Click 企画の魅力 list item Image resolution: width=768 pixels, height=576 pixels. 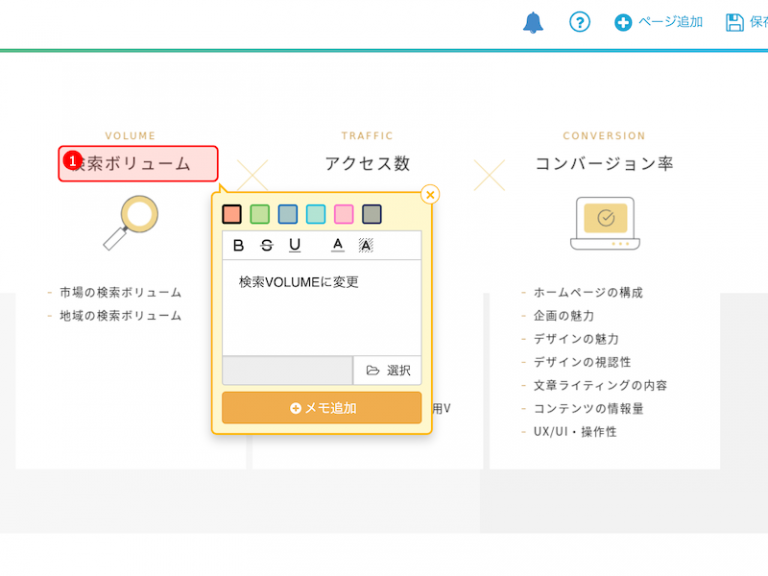pyautogui.click(x=564, y=315)
